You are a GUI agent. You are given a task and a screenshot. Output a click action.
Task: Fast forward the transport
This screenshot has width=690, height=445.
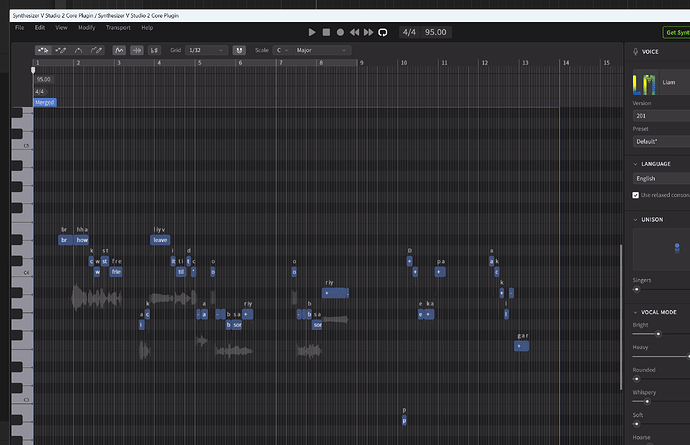(368, 32)
